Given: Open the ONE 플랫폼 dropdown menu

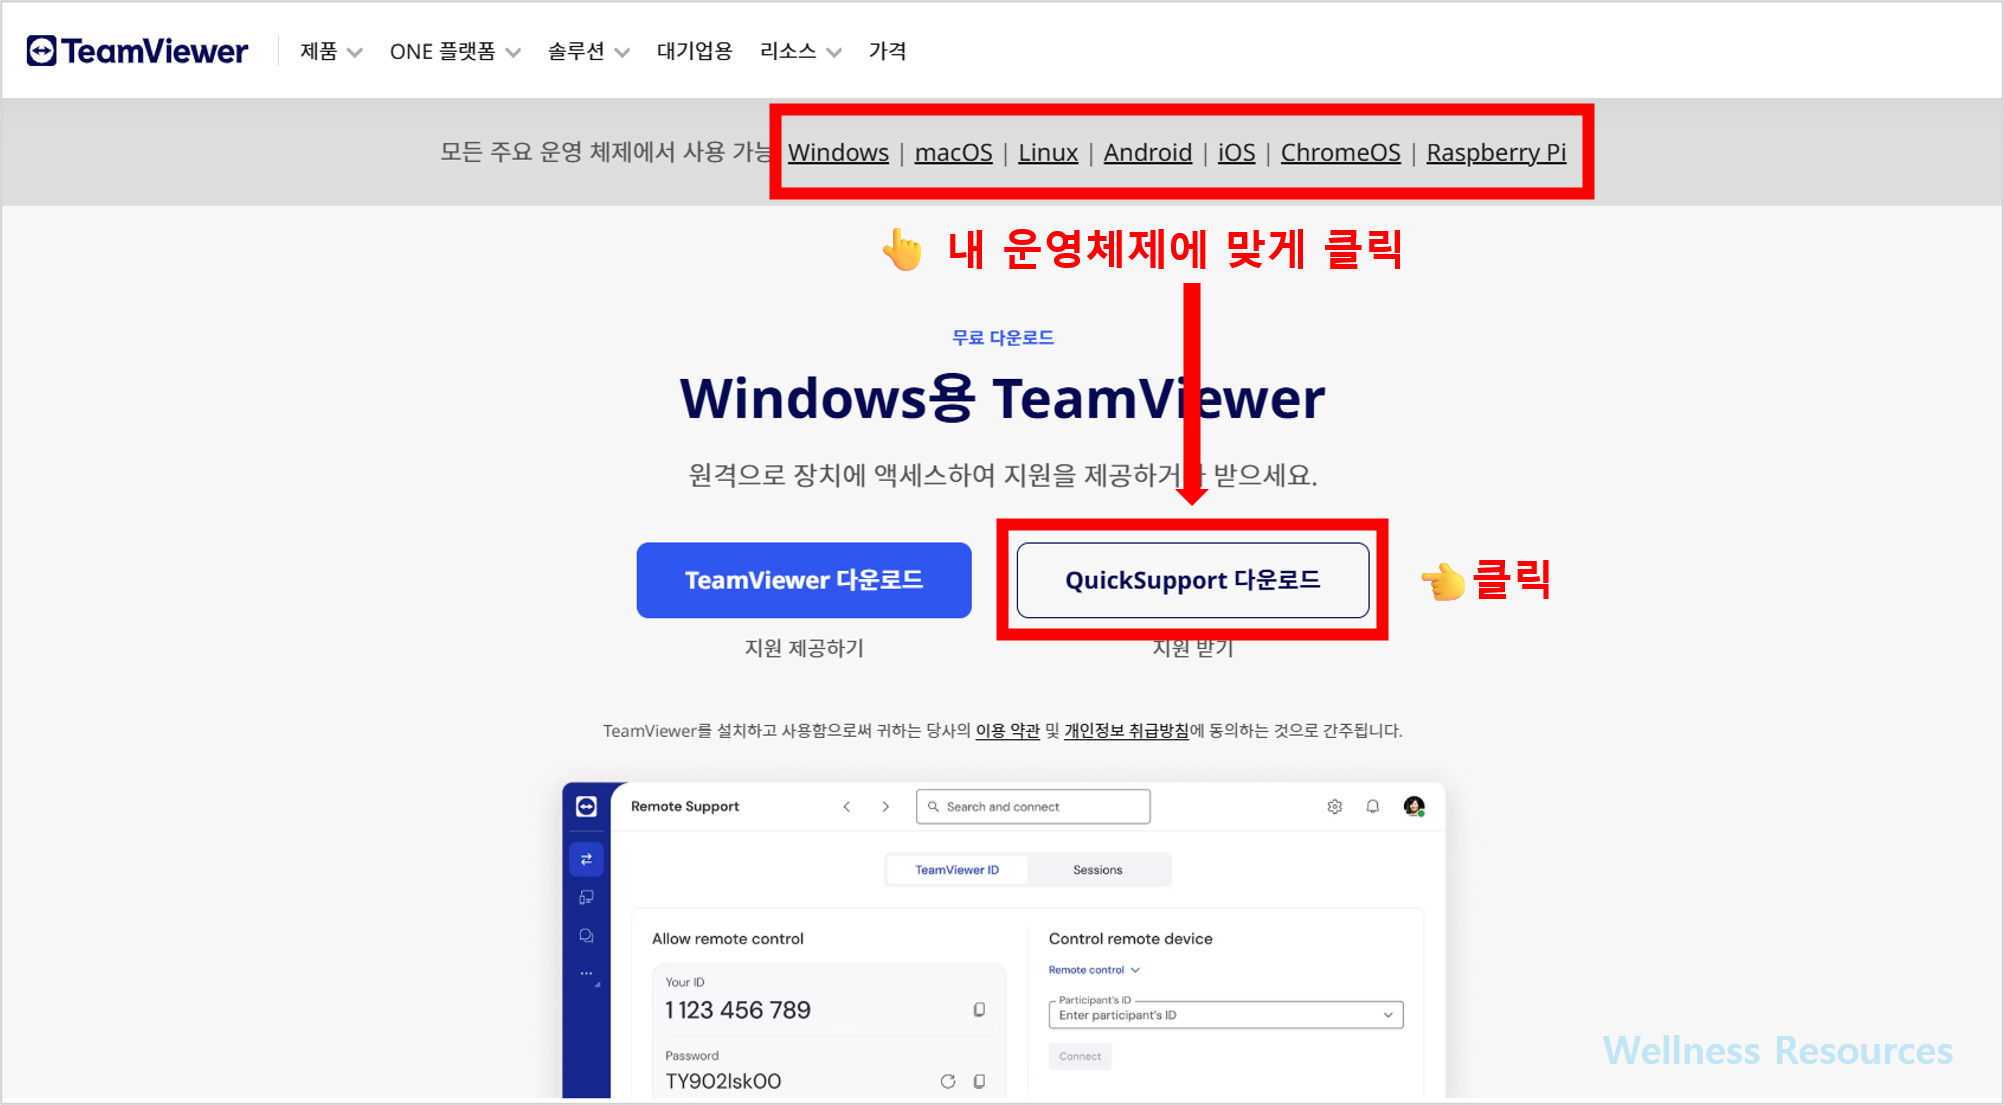Looking at the screenshot, I should [x=455, y=51].
